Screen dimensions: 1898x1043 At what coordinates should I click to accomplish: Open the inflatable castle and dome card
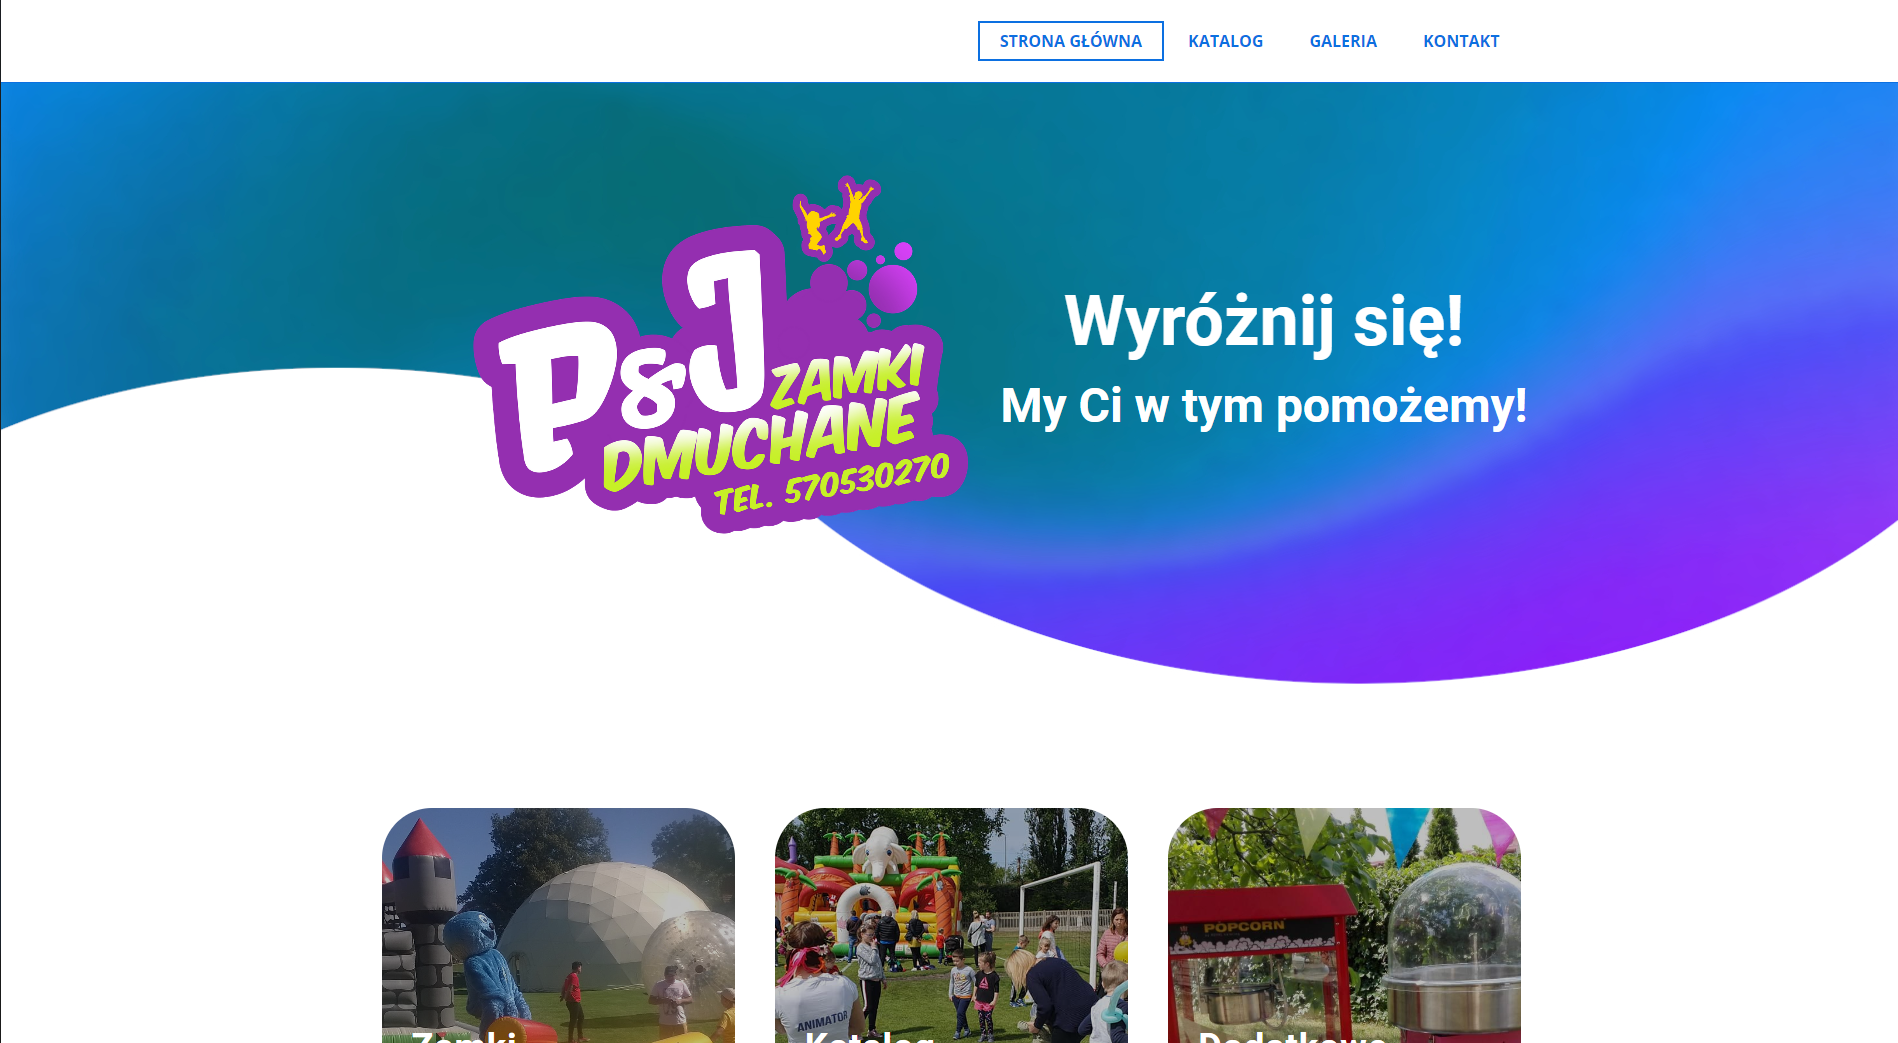[558, 925]
